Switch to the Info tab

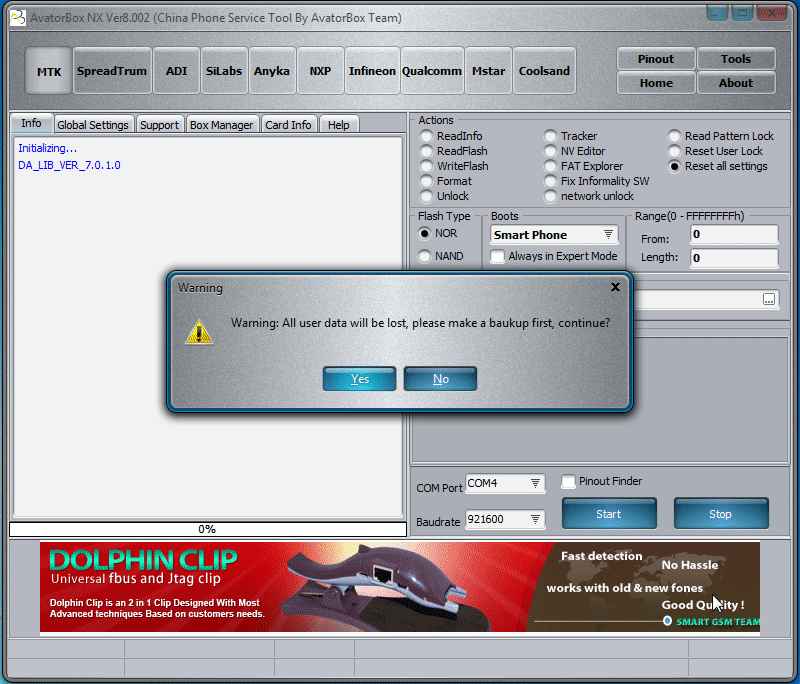[31, 123]
